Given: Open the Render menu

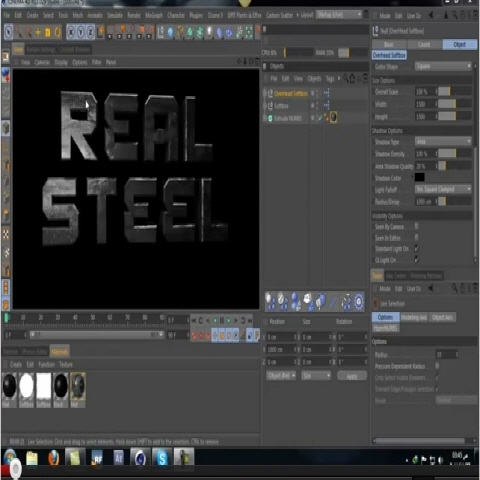Looking at the screenshot, I should pyautogui.click(x=134, y=15).
